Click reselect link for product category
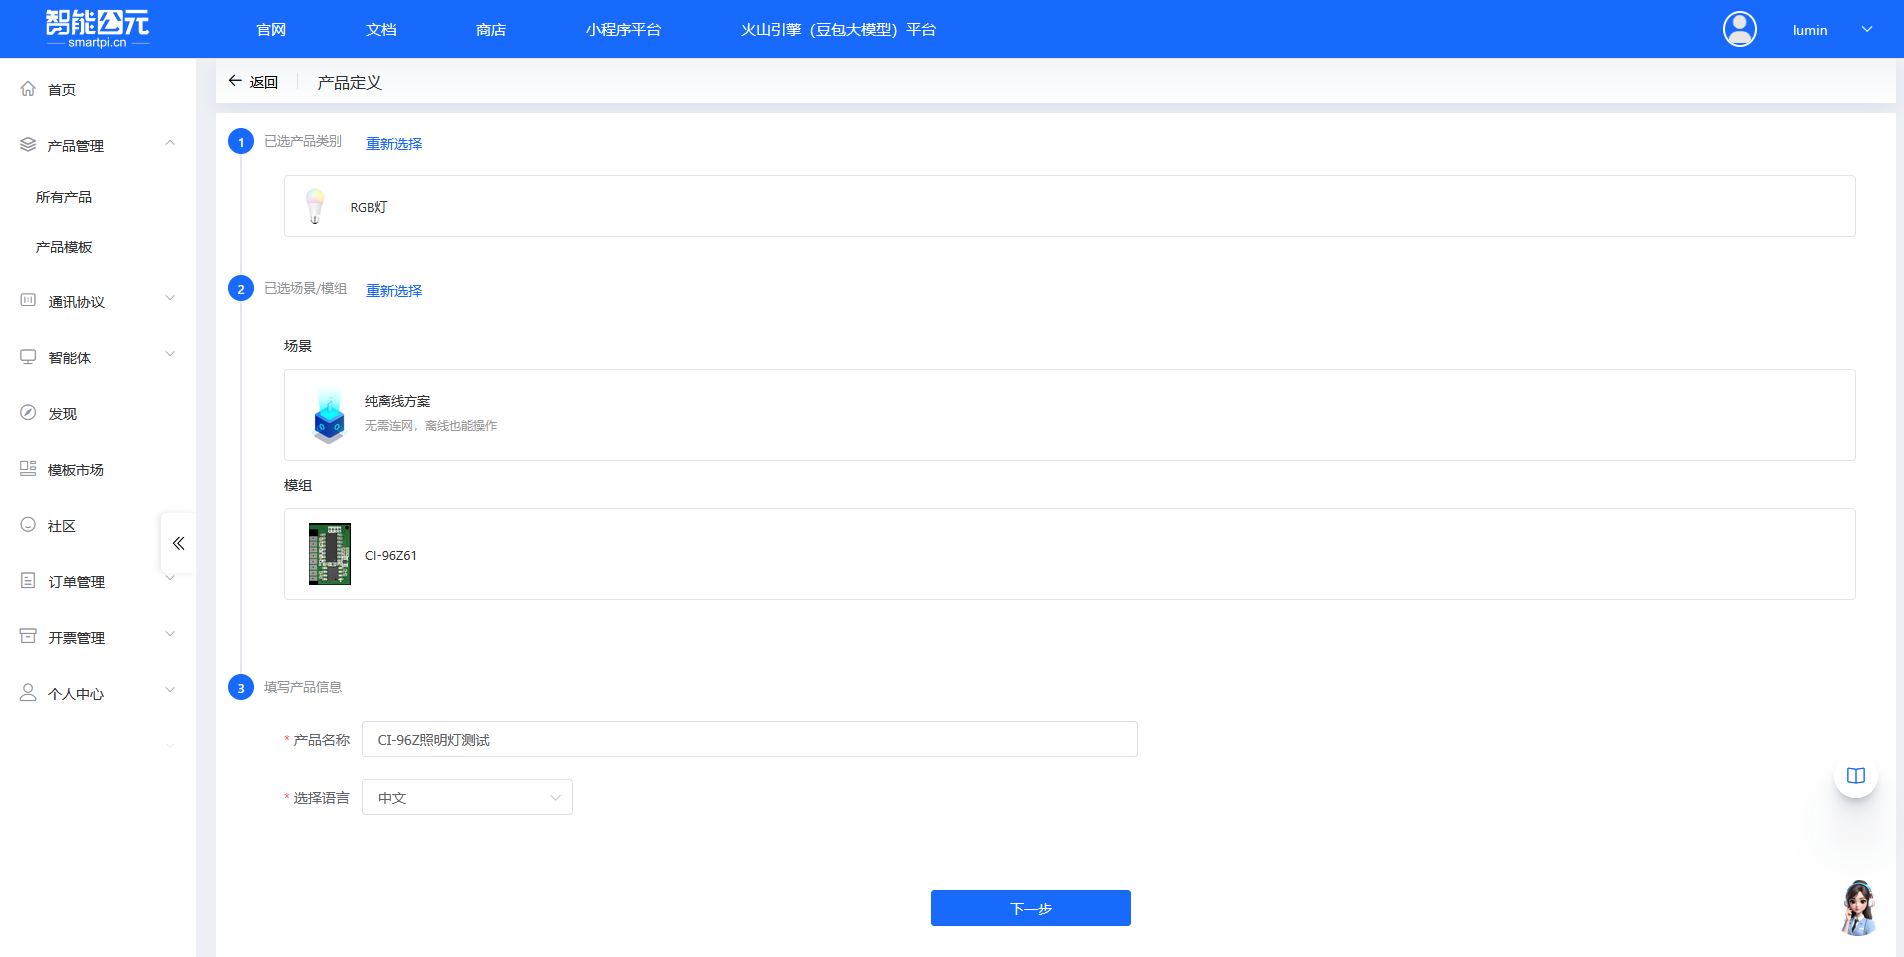The height and width of the screenshot is (957, 1904). coord(394,144)
